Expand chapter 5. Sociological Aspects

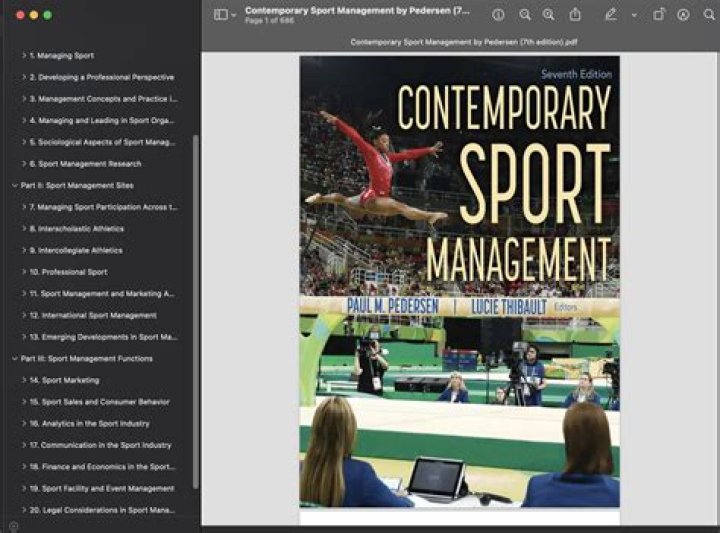pyautogui.click(x=24, y=141)
